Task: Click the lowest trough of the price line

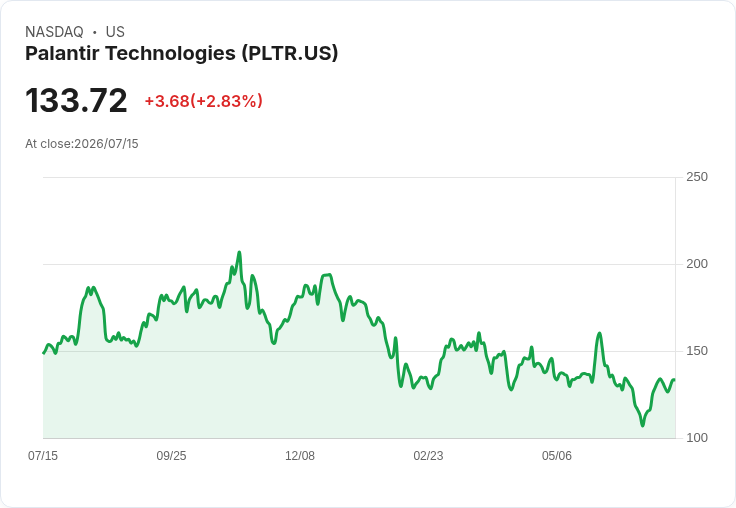Action: pyautogui.click(x=643, y=425)
